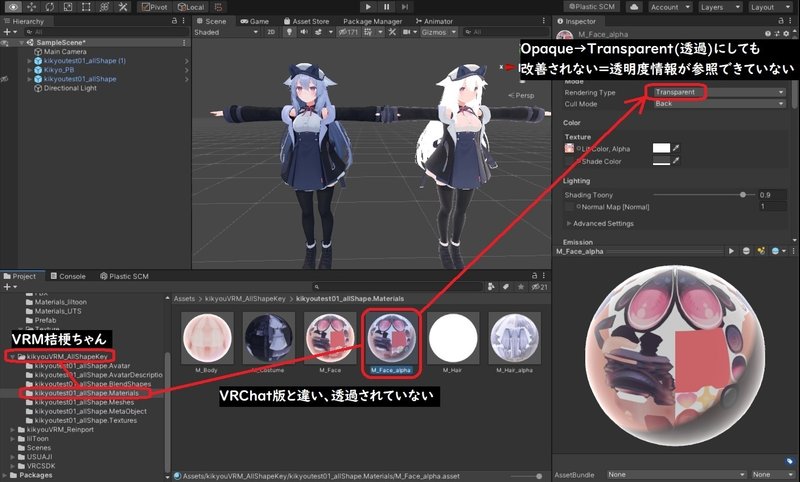Toggle scene effects icon
The width and height of the screenshot is (800, 482).
[x=318, y=32]
